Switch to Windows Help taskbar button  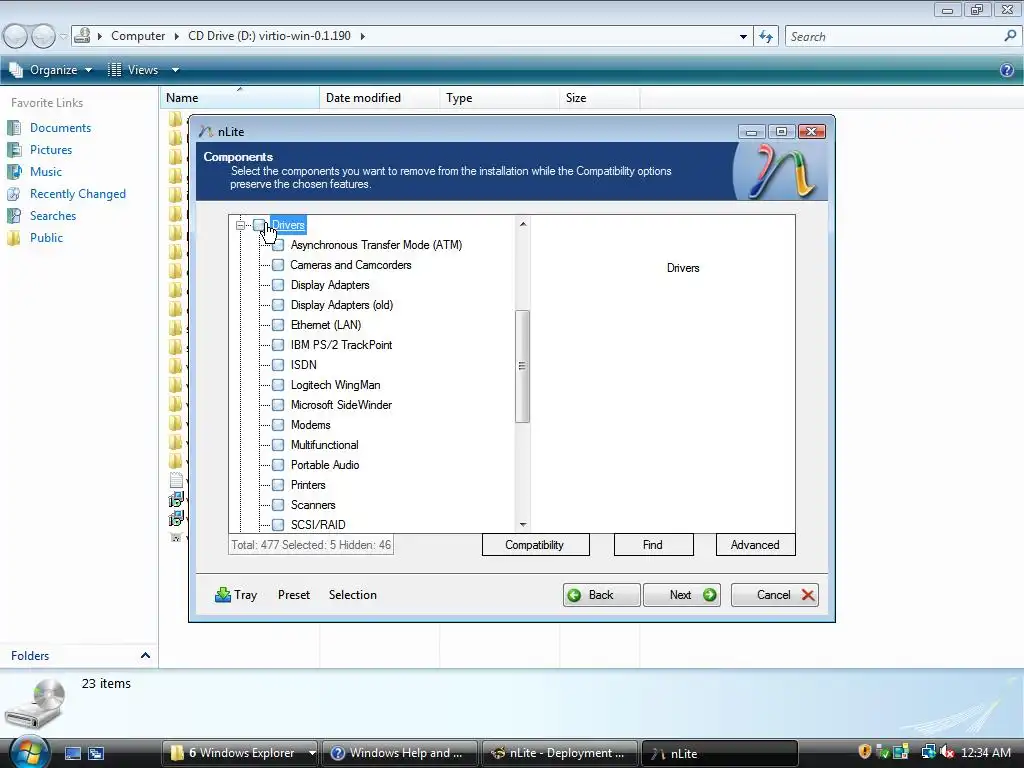[x=400, y=753]
